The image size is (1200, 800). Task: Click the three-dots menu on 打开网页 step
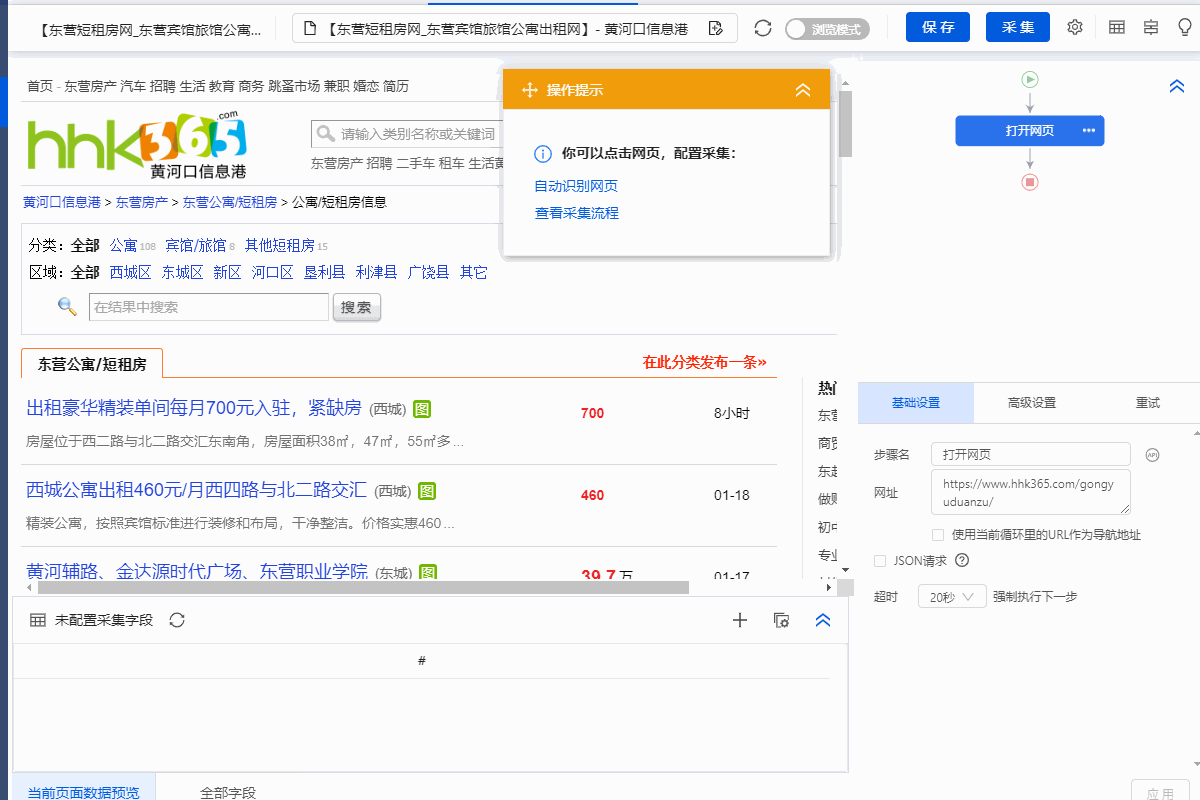click(1089, 131)
